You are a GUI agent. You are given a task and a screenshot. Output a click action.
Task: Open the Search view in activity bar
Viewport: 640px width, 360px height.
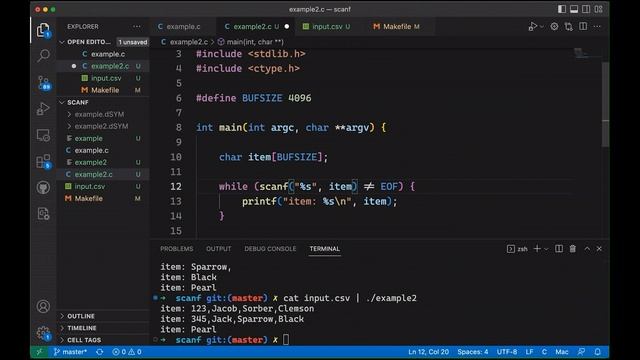click(43, 56)
